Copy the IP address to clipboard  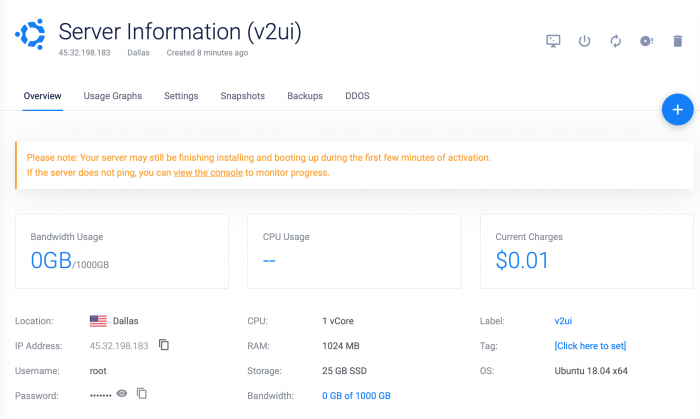point(164,345)
